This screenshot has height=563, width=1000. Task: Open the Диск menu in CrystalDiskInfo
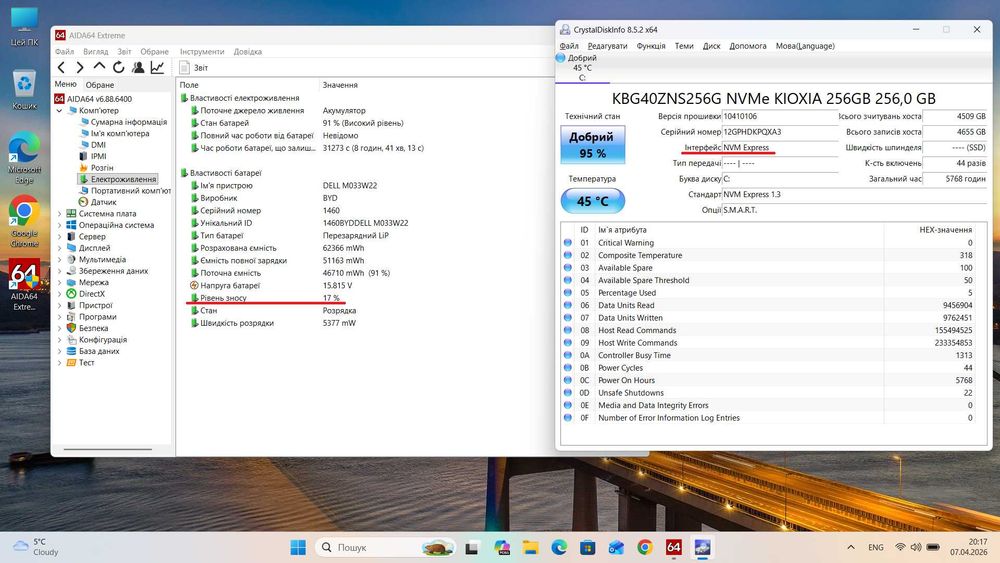pyautogui.click(x=711, y=46)
